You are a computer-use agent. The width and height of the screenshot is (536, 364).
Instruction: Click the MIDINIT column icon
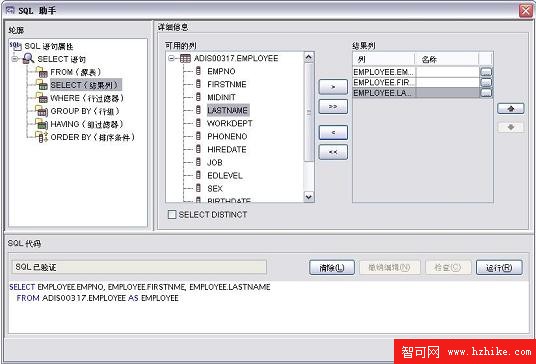click(x=198, y=97)
